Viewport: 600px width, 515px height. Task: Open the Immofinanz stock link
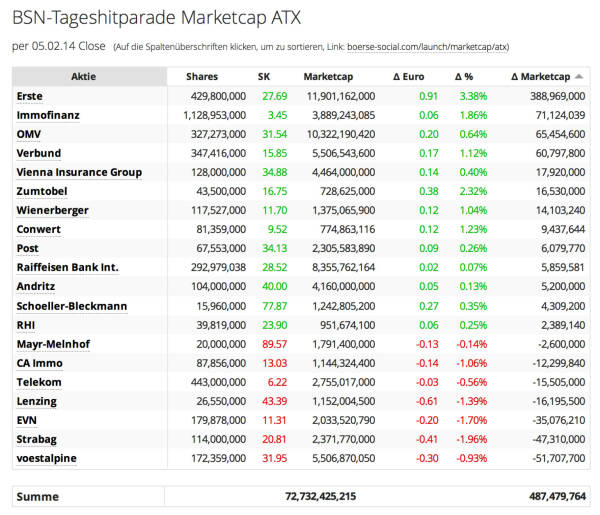pos(48,115)
